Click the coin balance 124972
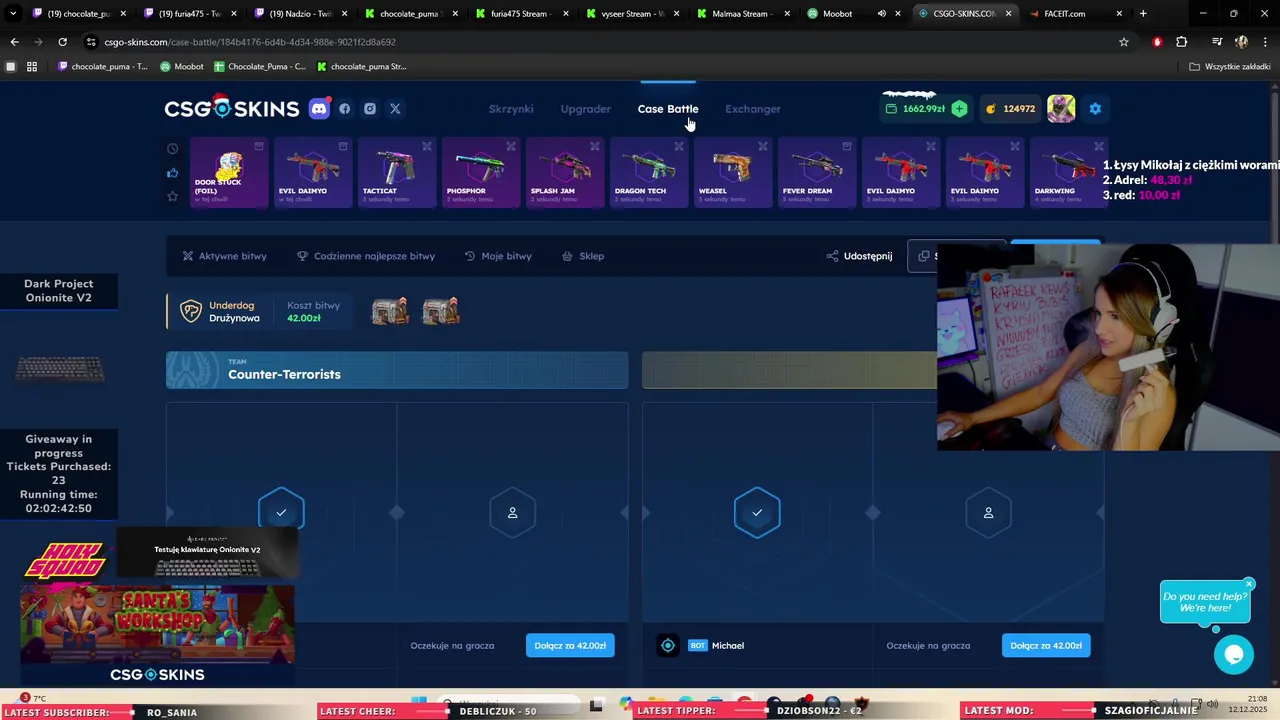This screenshot has height=720, width=1280. 1011,109
